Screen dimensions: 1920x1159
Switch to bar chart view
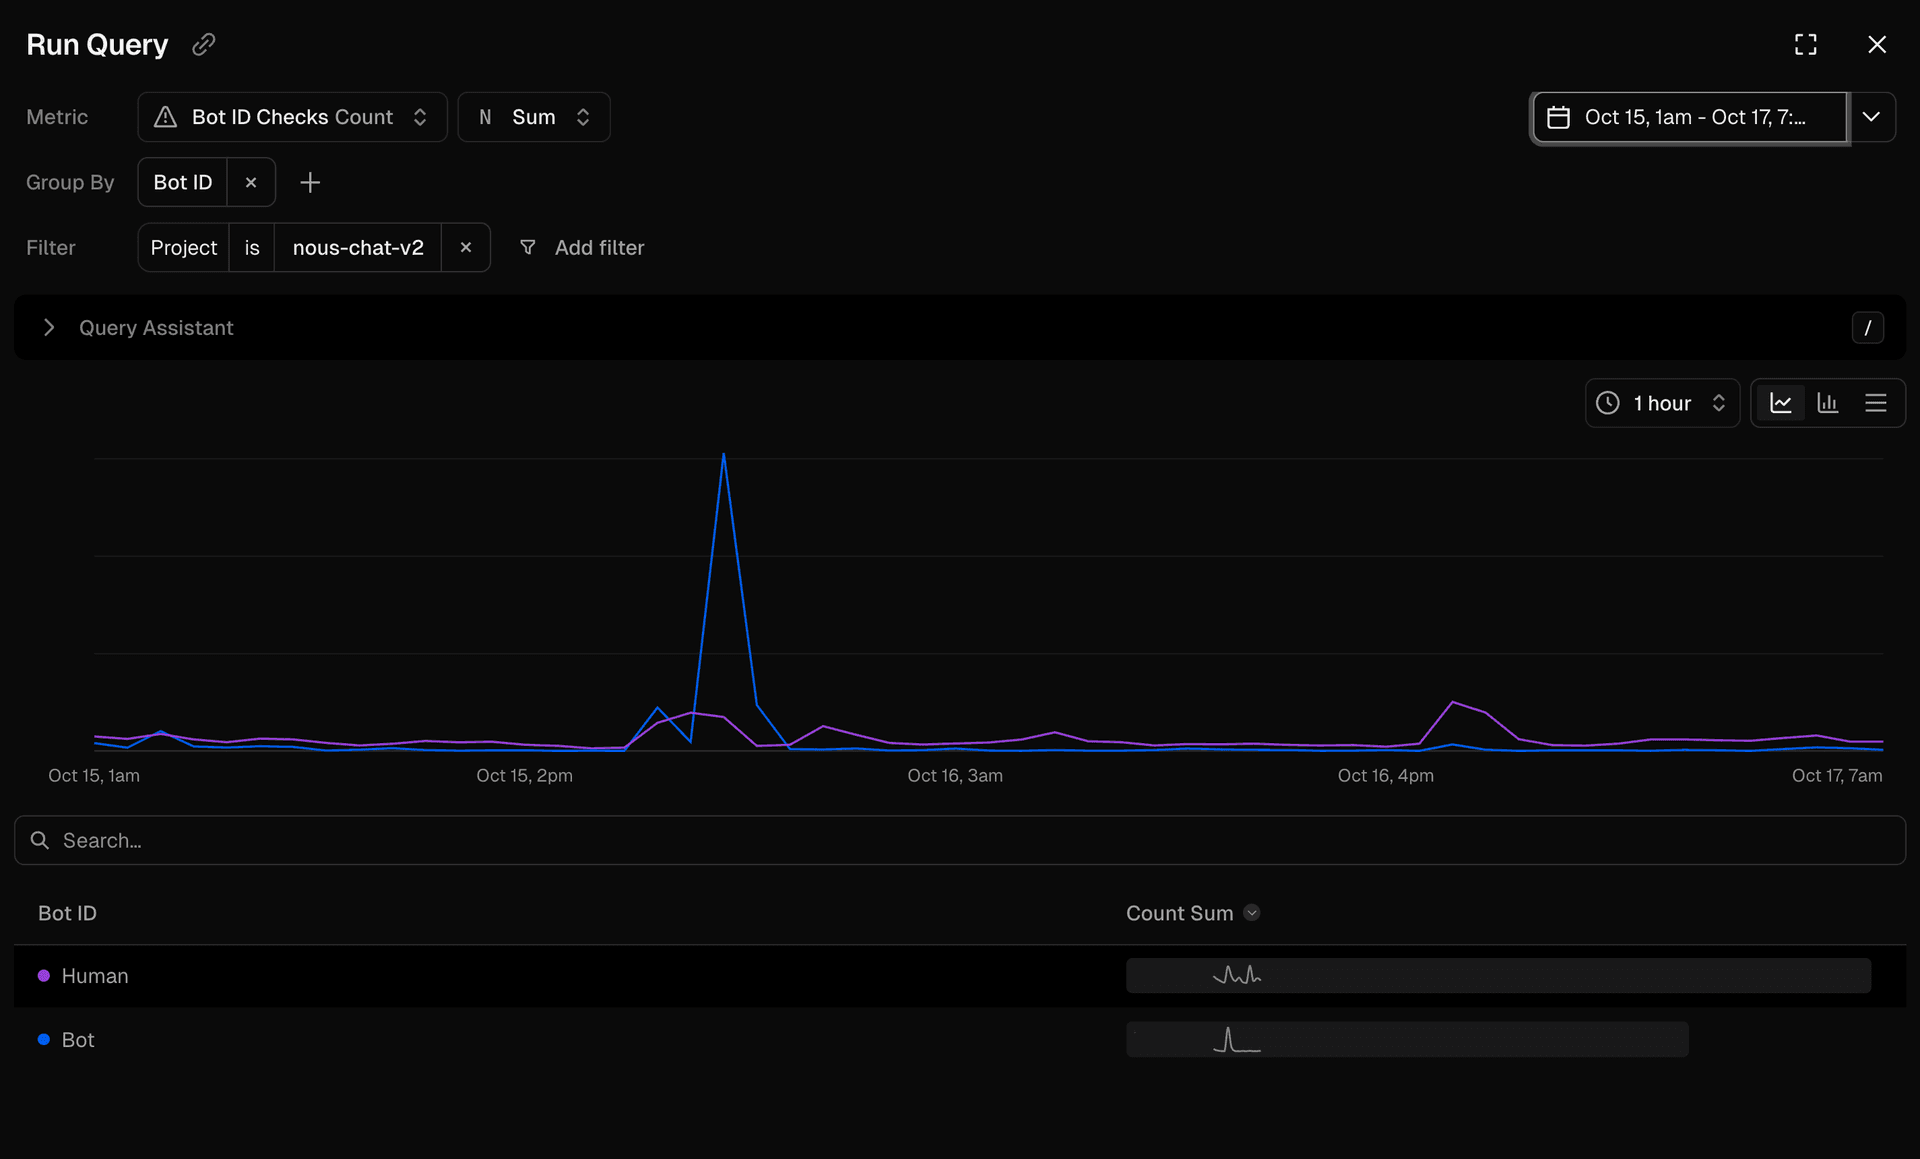[x=1828, y=403]
